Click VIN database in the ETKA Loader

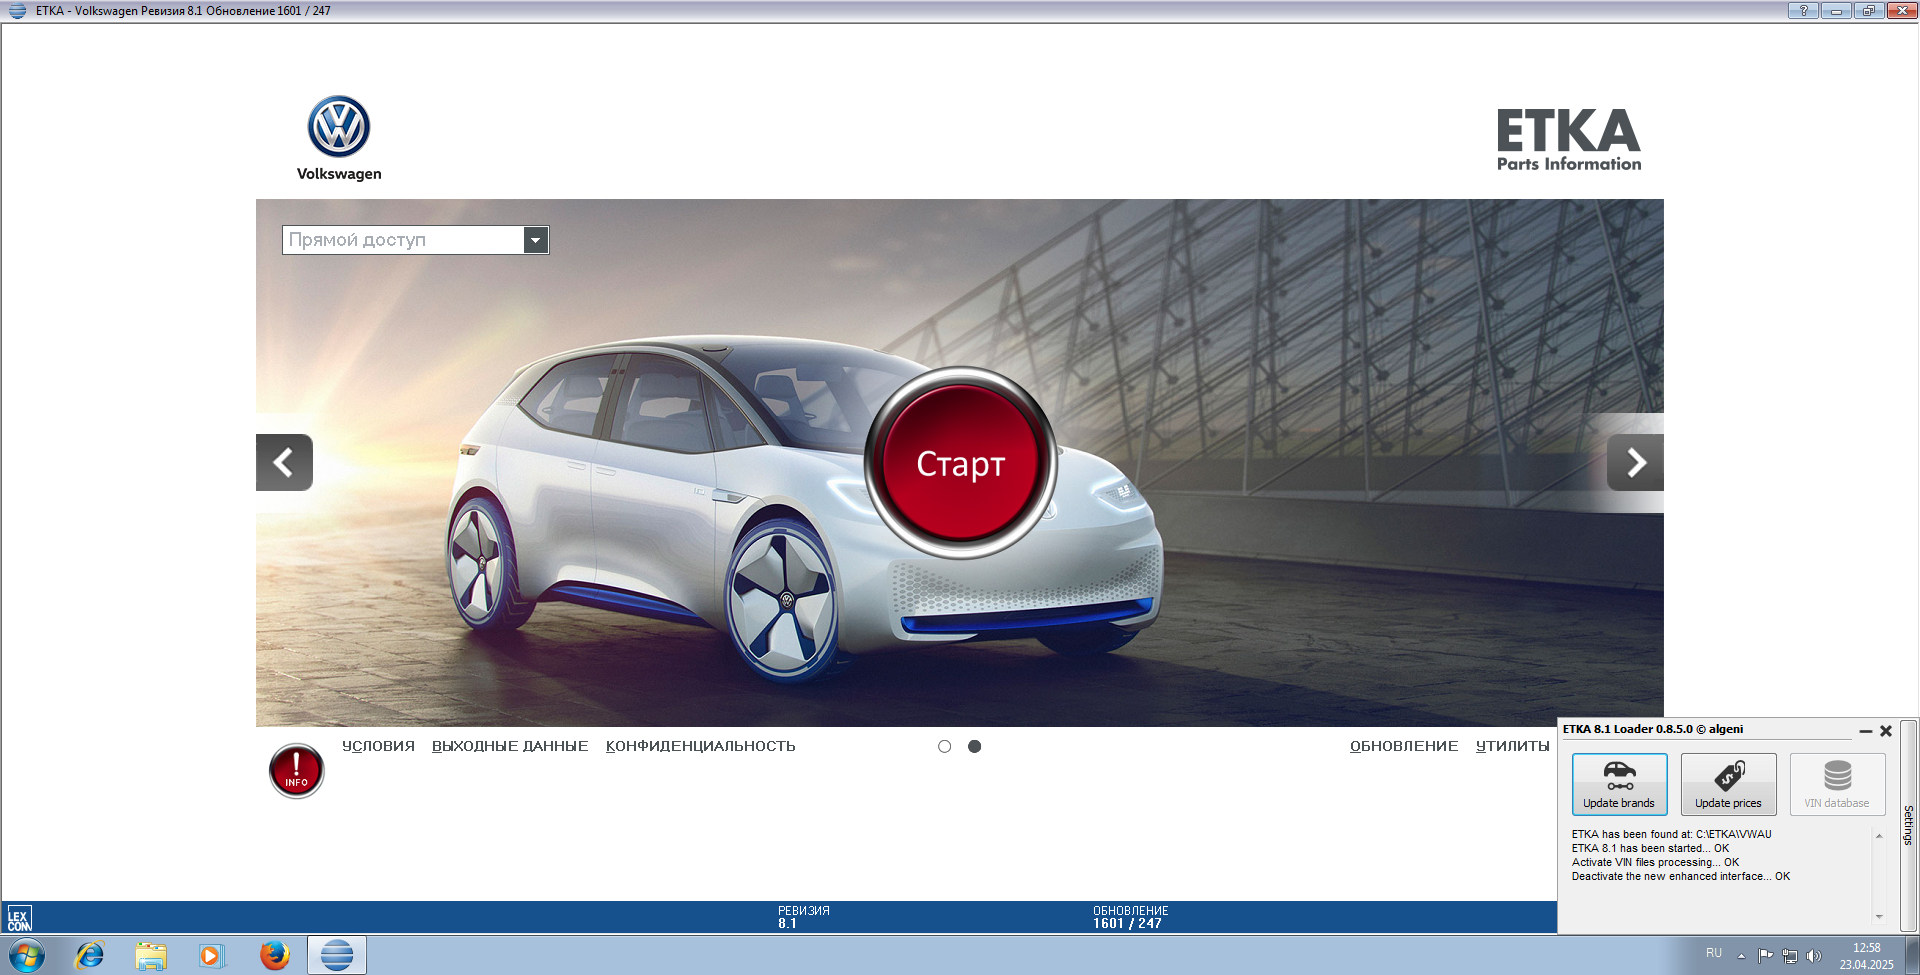click(x=1837, y=784)
